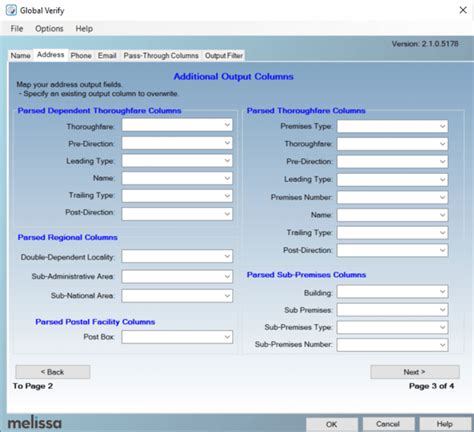
Task: Click the Next button
Action: click(x=415, y=372)
